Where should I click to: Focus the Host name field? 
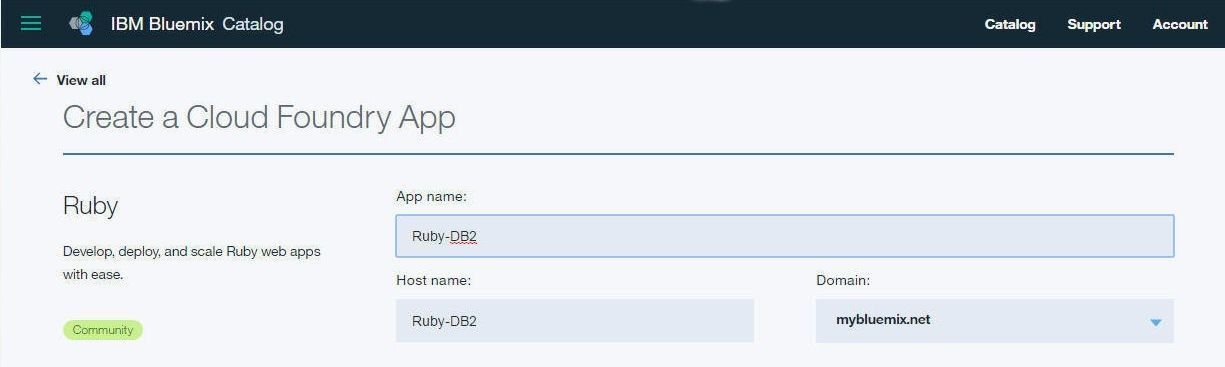[575, 321]
